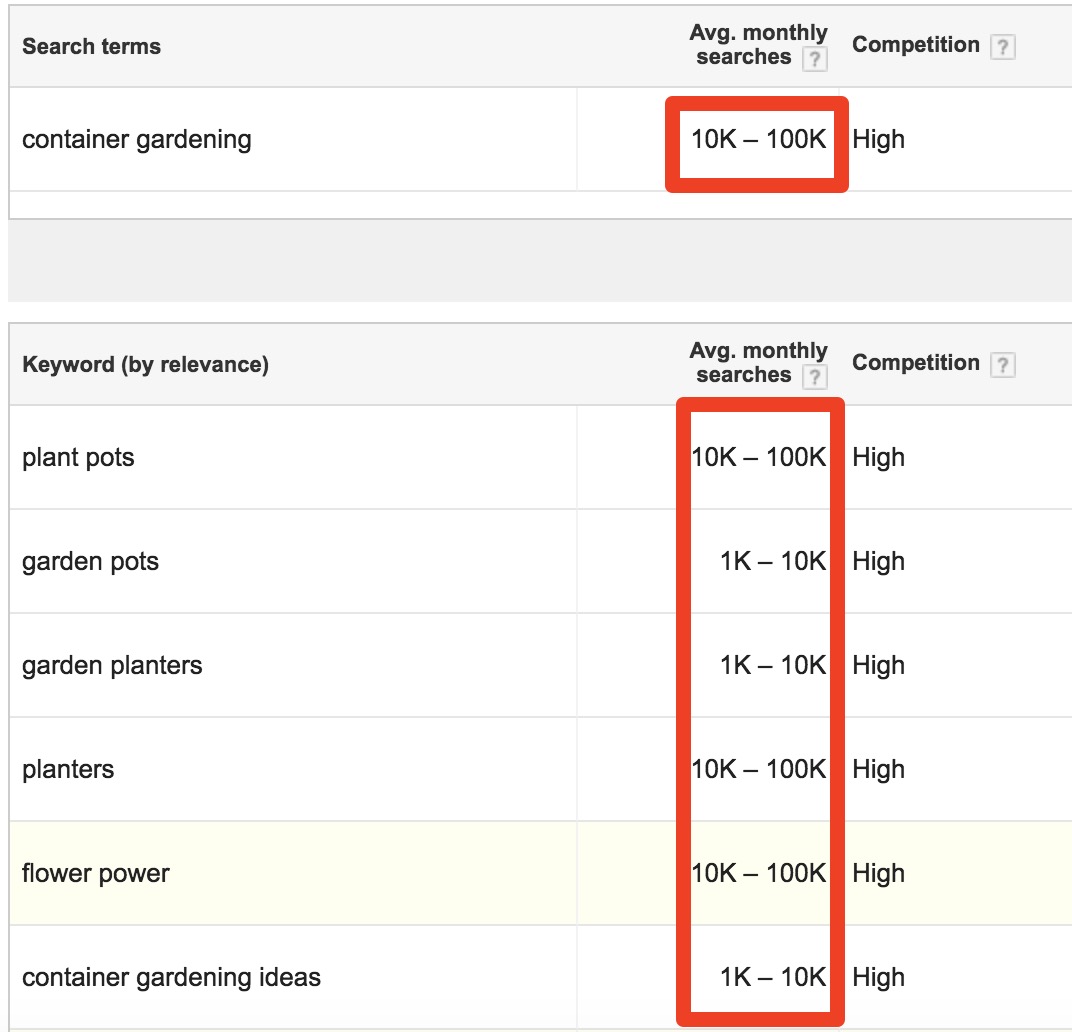The height and width of the screenshot is (1032, 1072).
Task: Sort by the Competition column
Action: pyautogui.click(x=915, y=363)
